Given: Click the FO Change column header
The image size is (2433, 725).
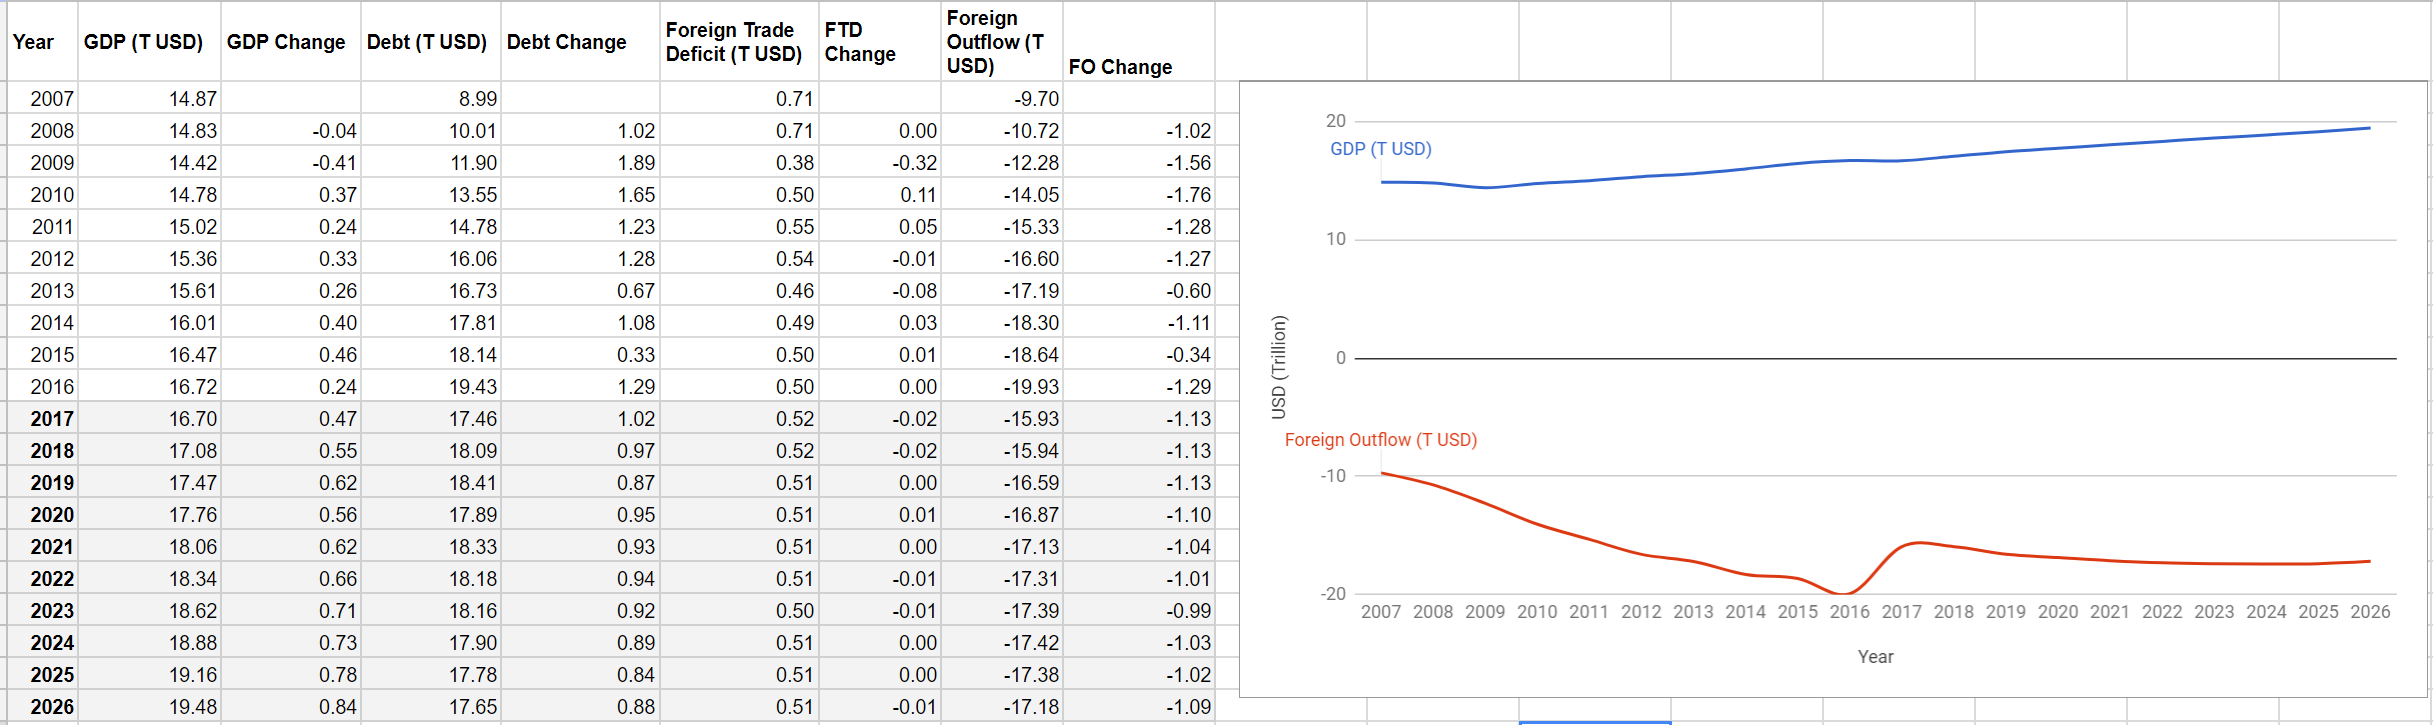Looking at the screenshot, I should click(x=1138, y=41).
